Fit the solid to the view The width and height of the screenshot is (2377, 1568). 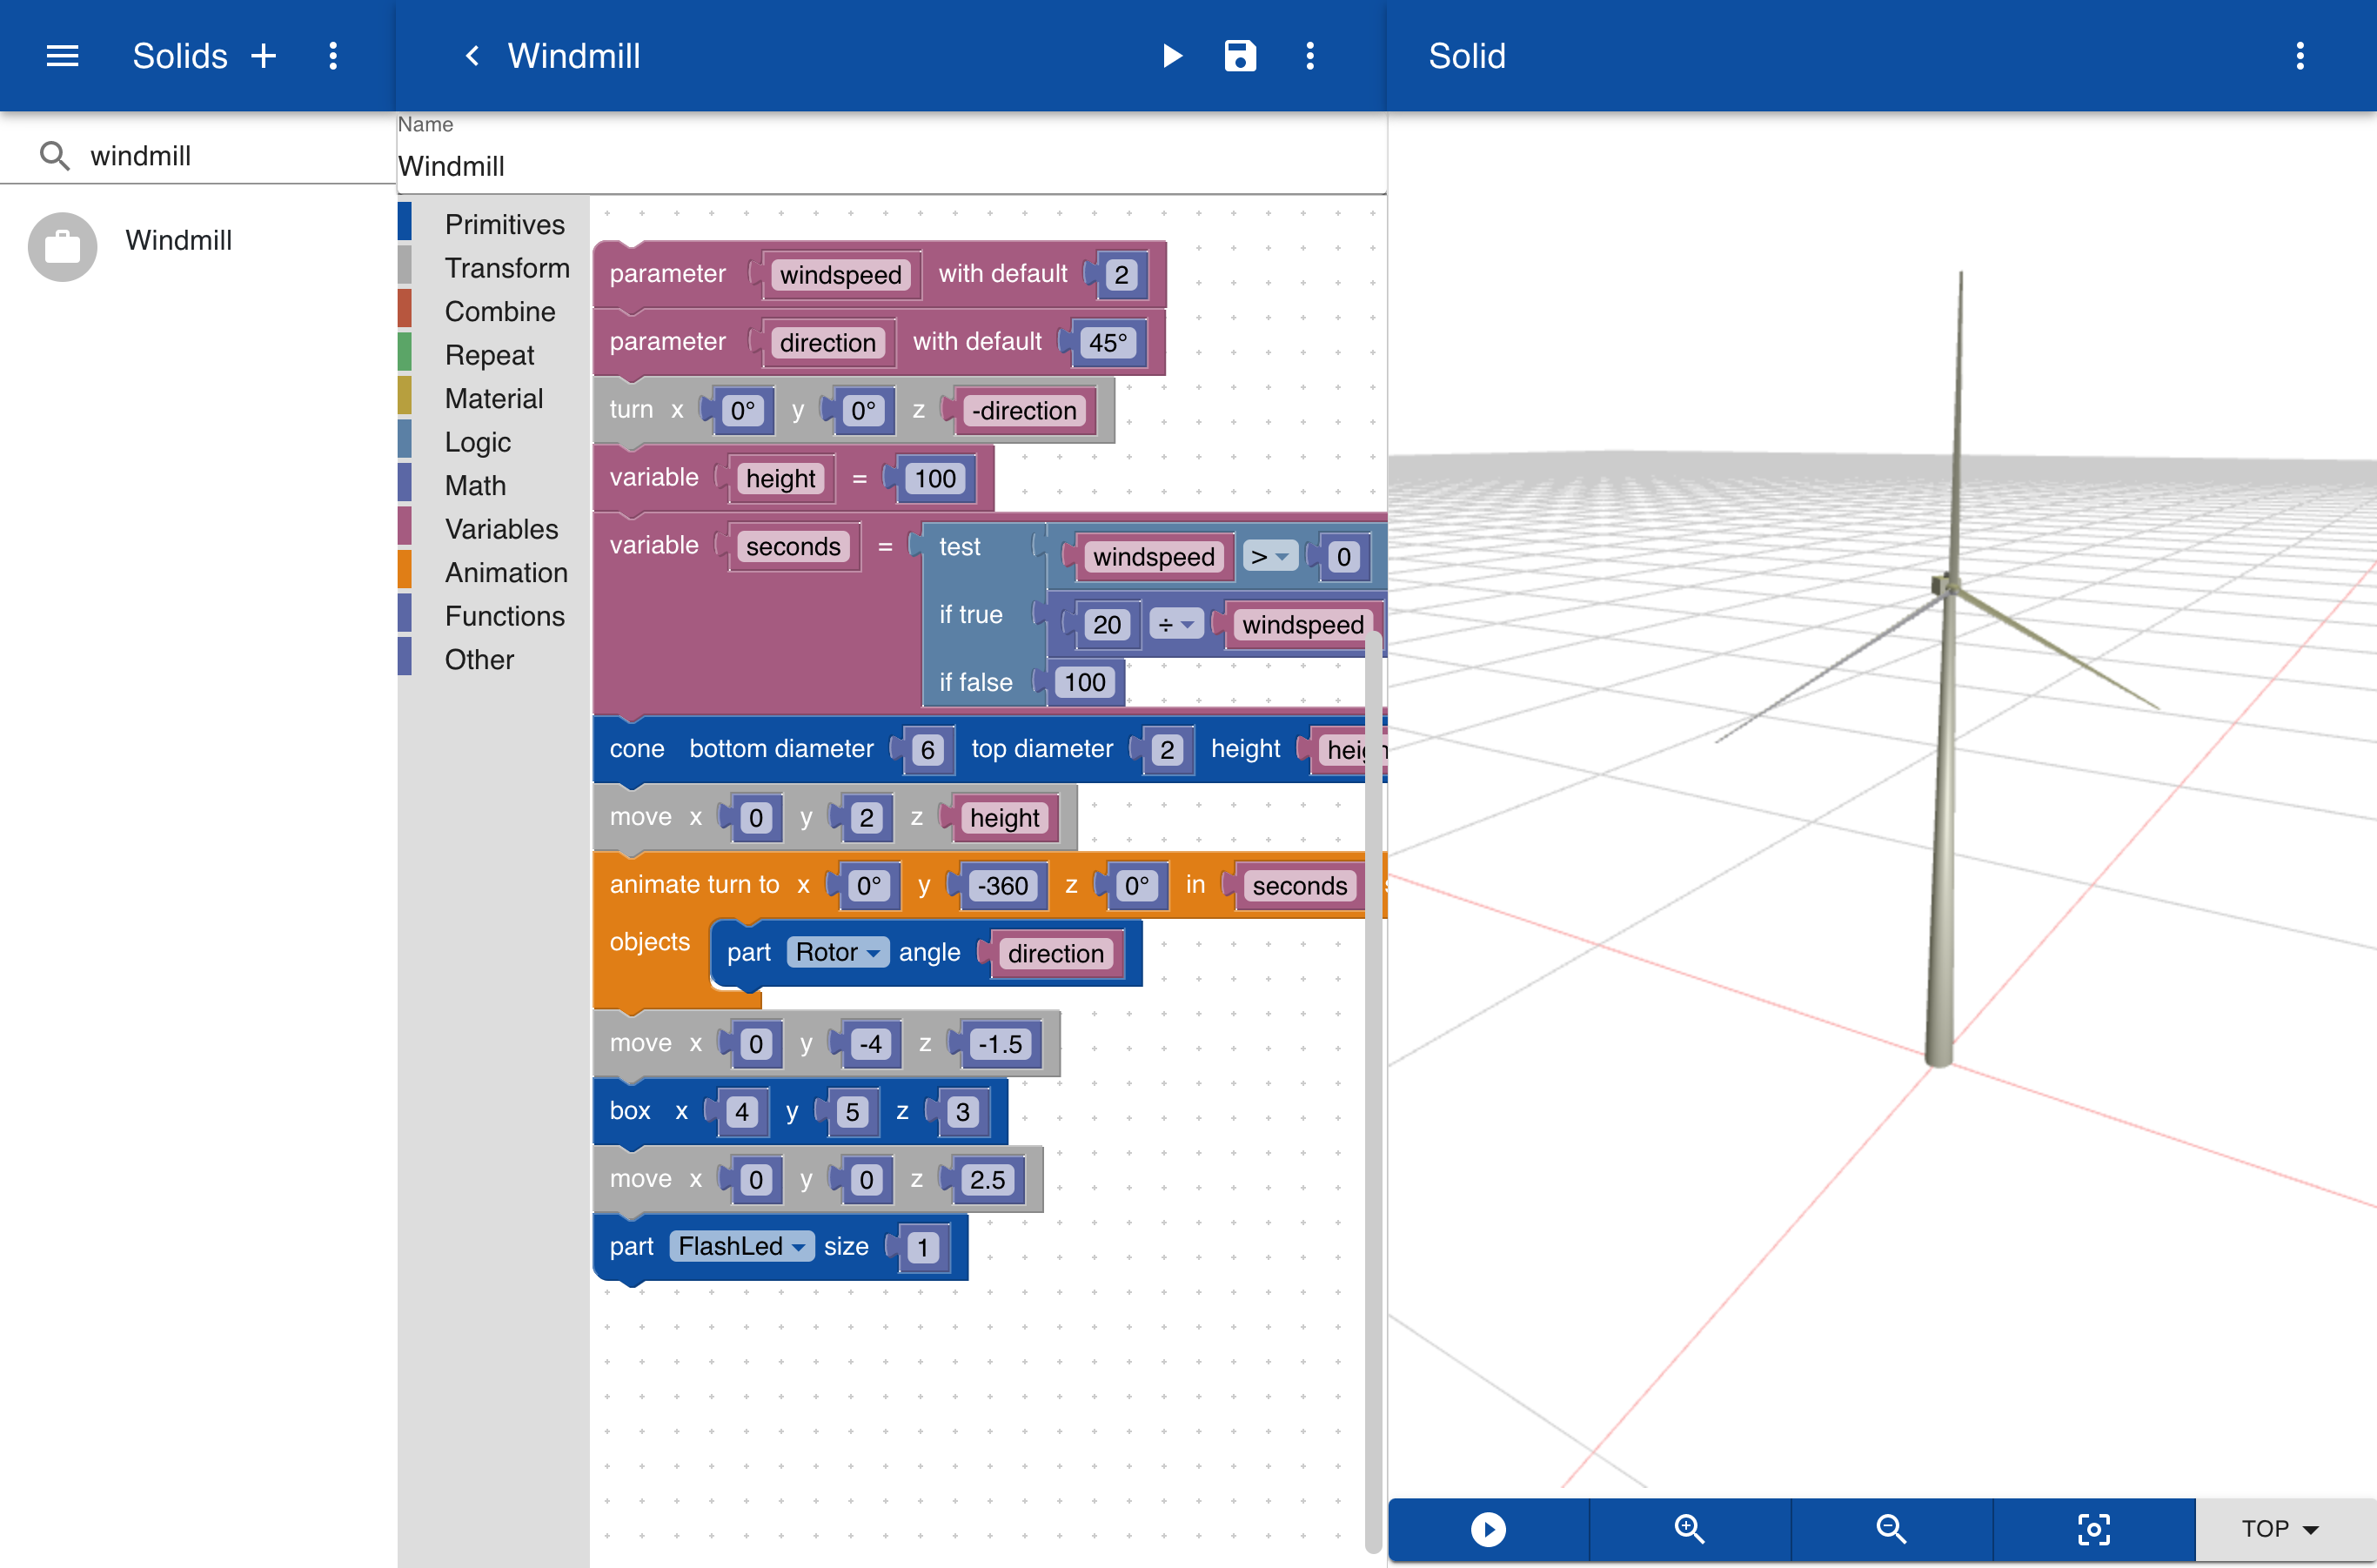coord(2093,1529)
